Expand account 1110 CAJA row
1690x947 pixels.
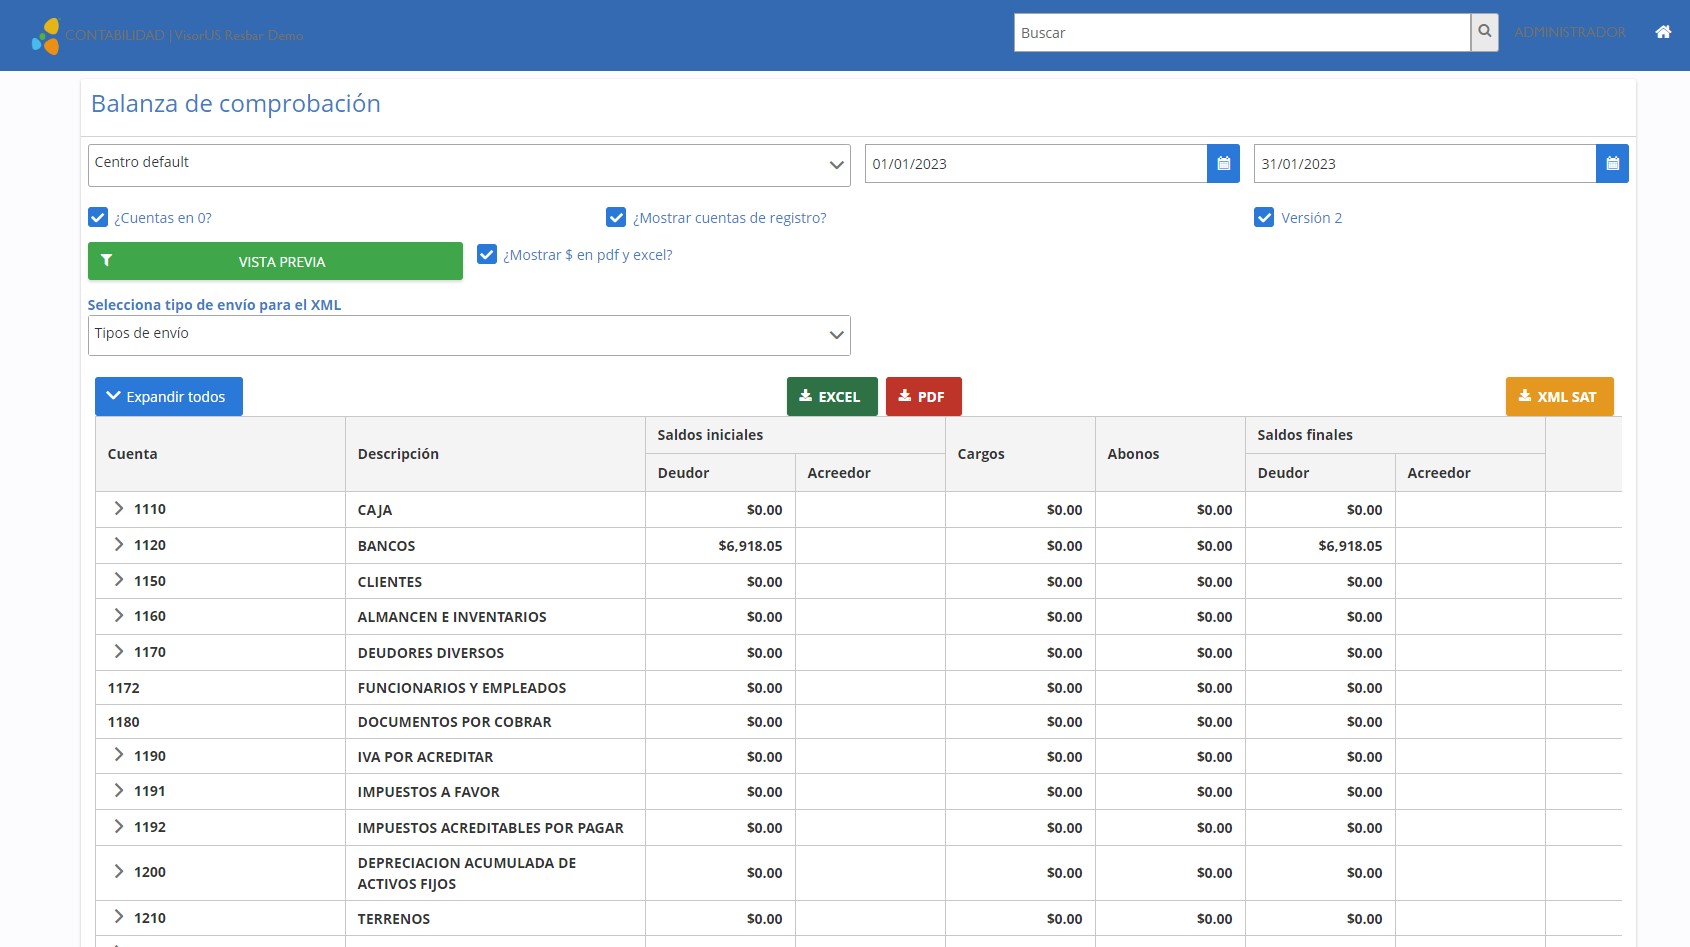click(x=119, y=509)
